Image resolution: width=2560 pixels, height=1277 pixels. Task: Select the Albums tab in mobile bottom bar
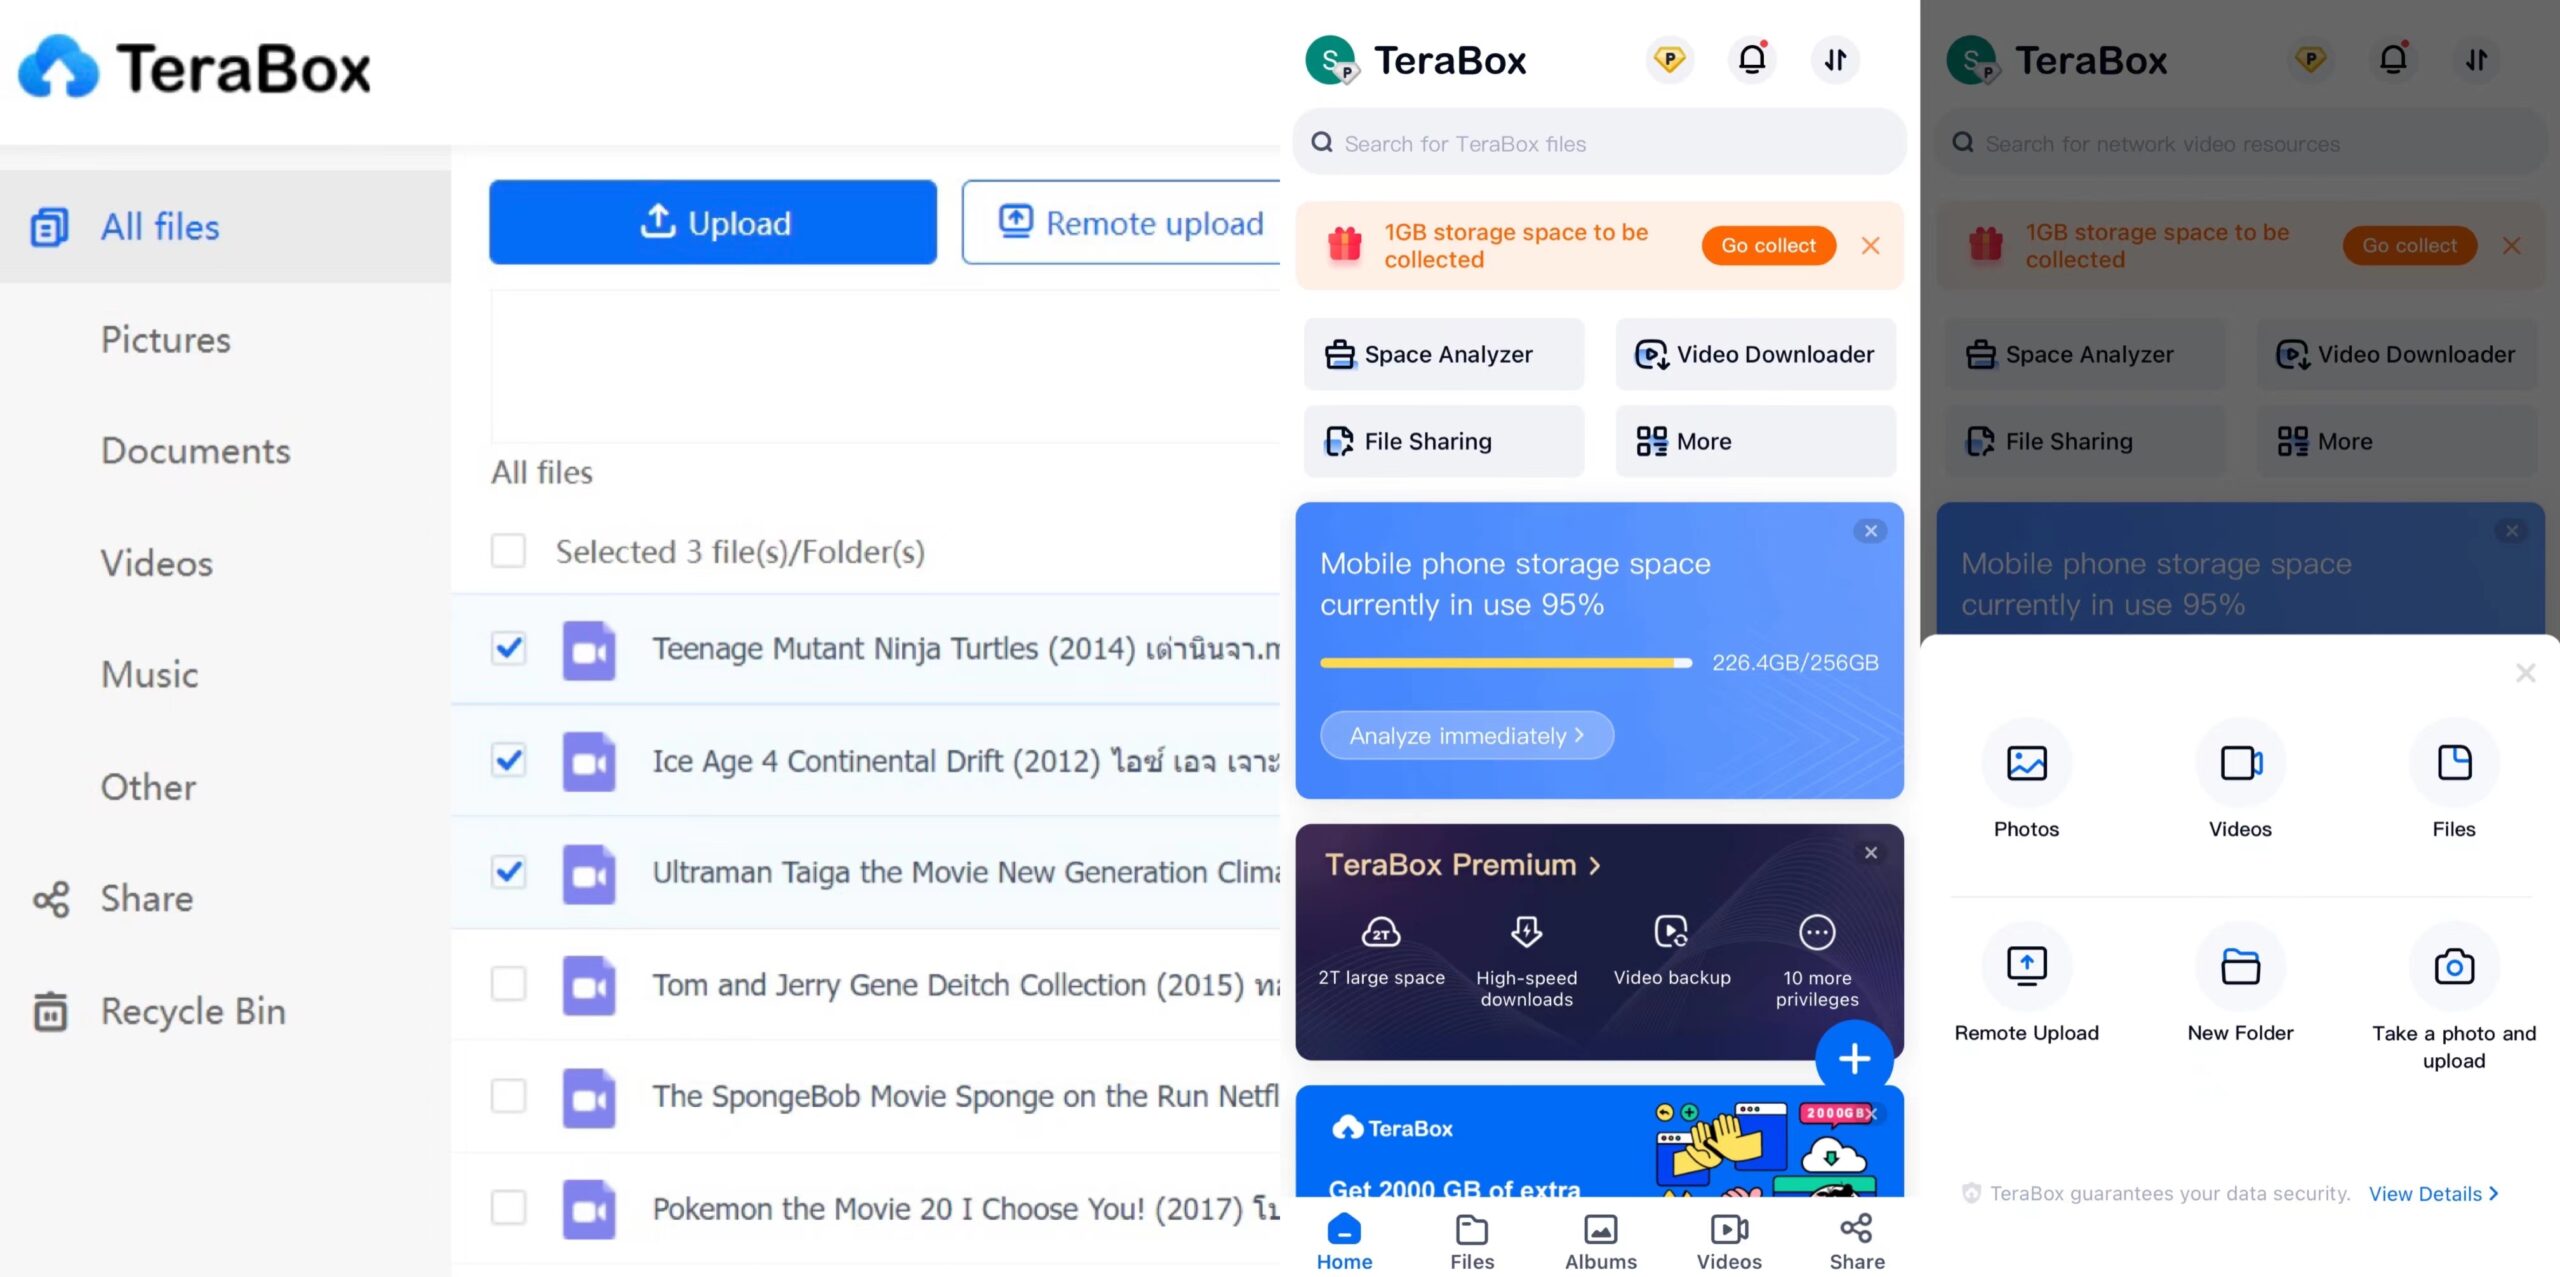pos(1600,1241)
